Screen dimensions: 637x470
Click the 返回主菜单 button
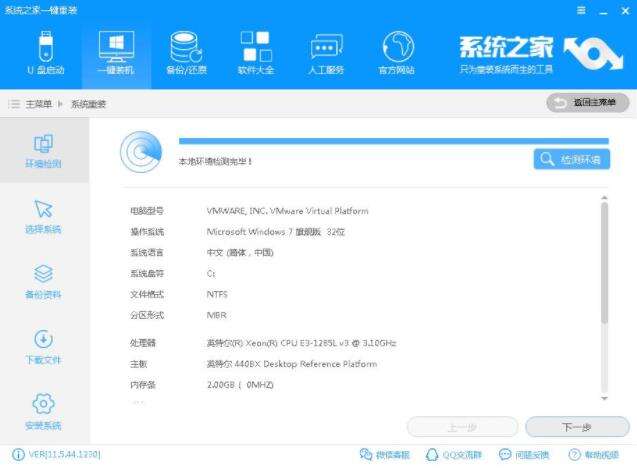point(588,103)
